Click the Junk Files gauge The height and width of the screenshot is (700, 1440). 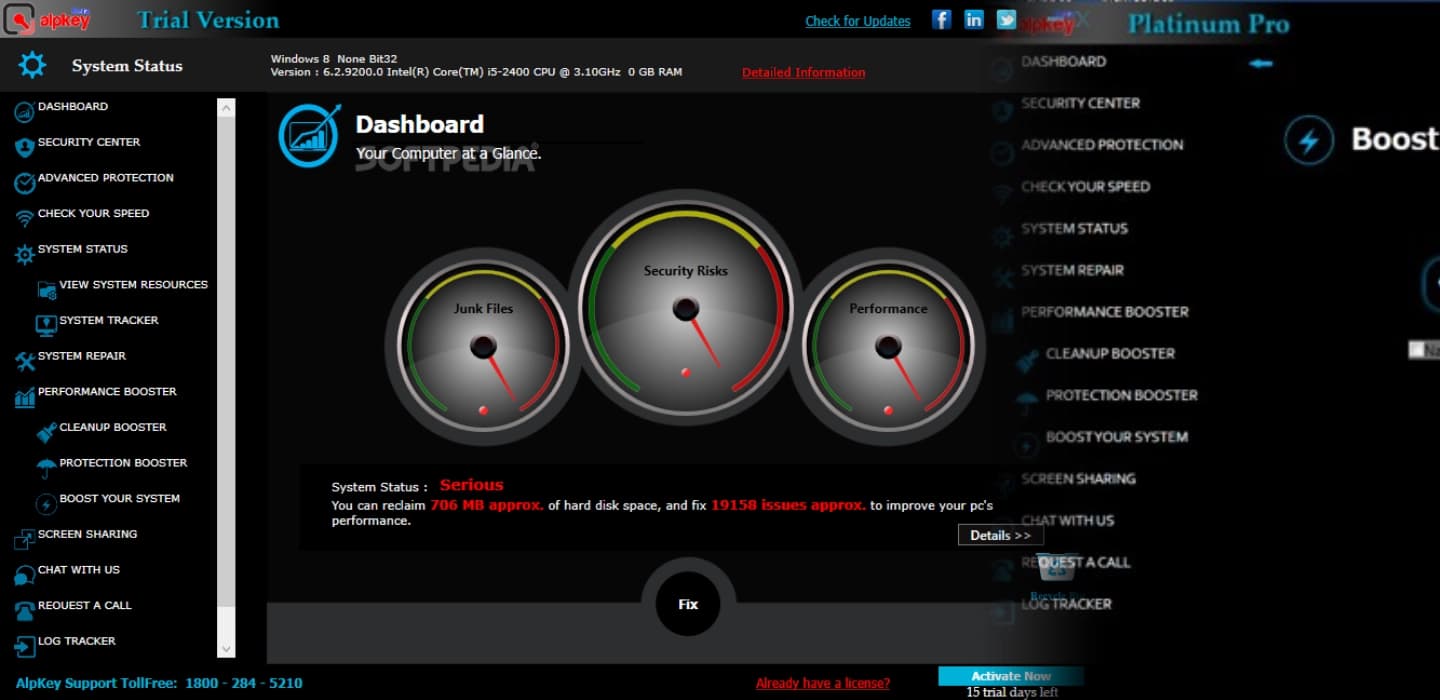tap(483, 347)
